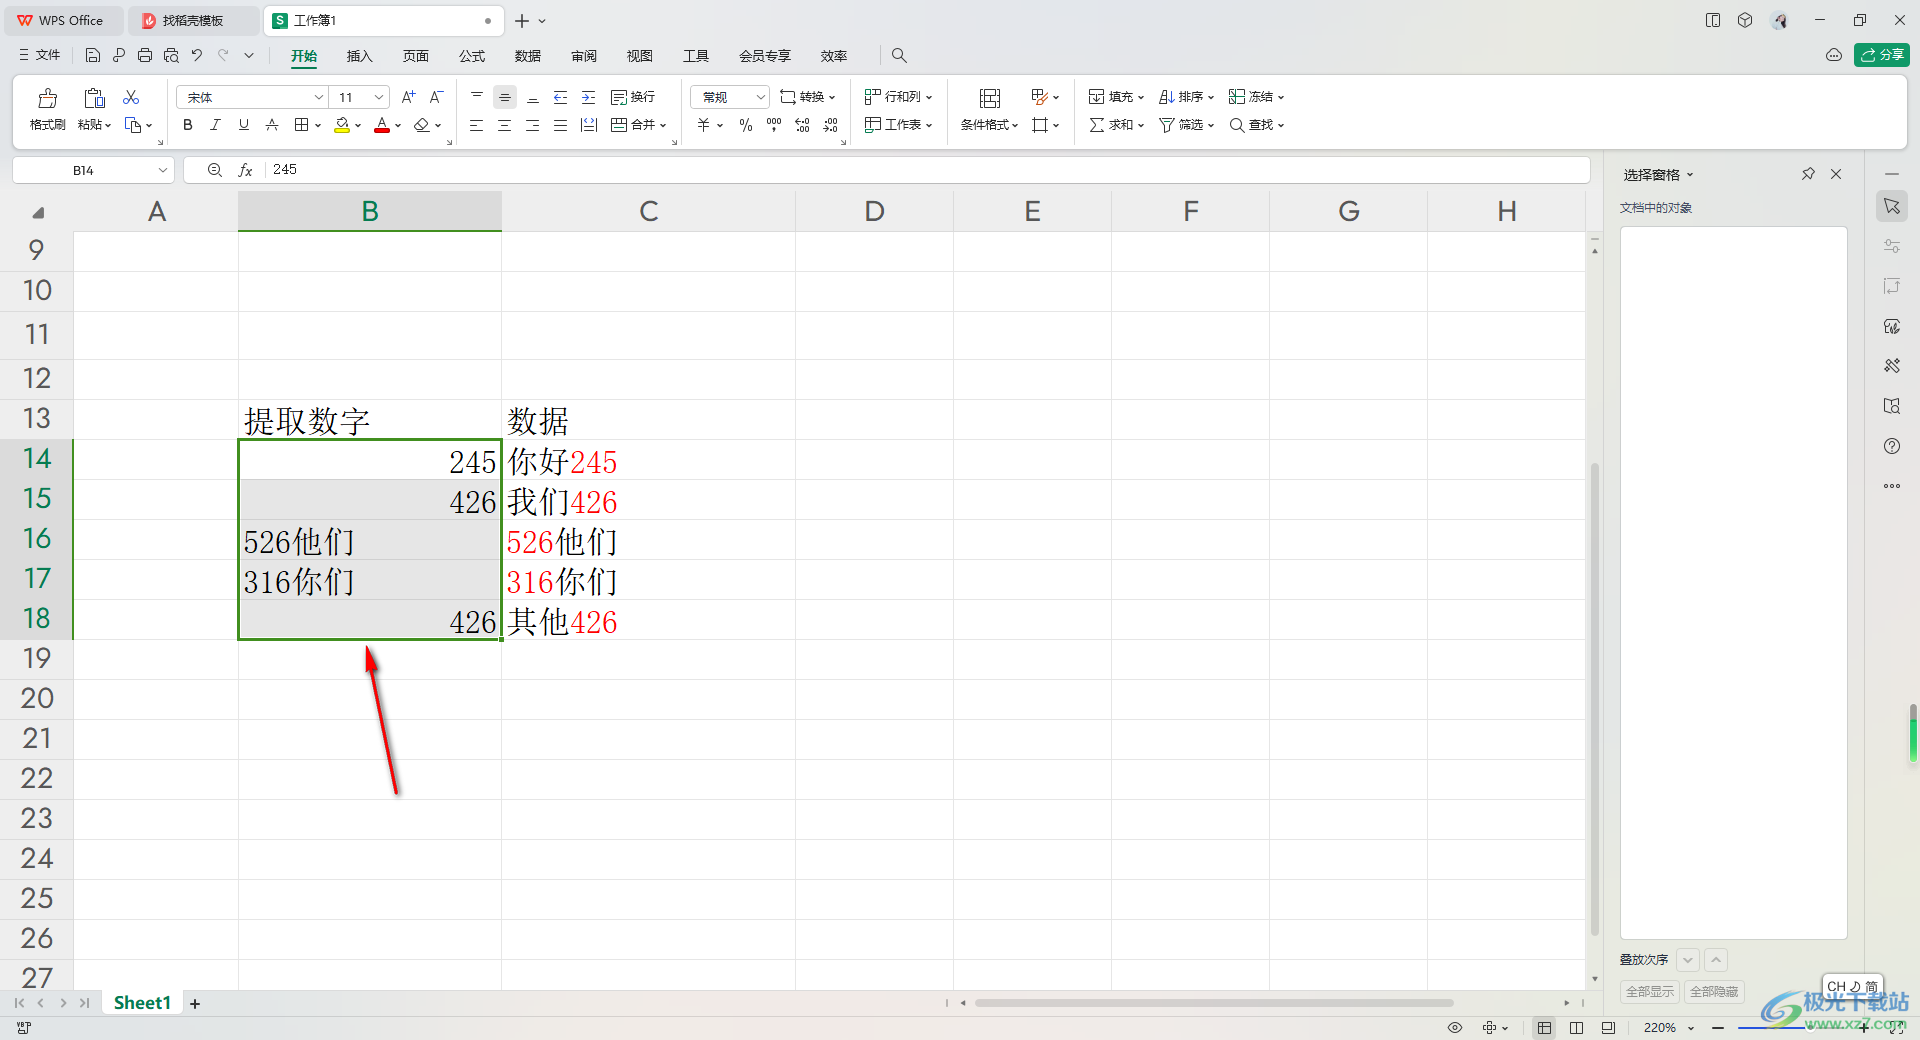This screenshot has width=1920, height=1040.
Task: Toggle Italic formatting
Action: [215, 125]
